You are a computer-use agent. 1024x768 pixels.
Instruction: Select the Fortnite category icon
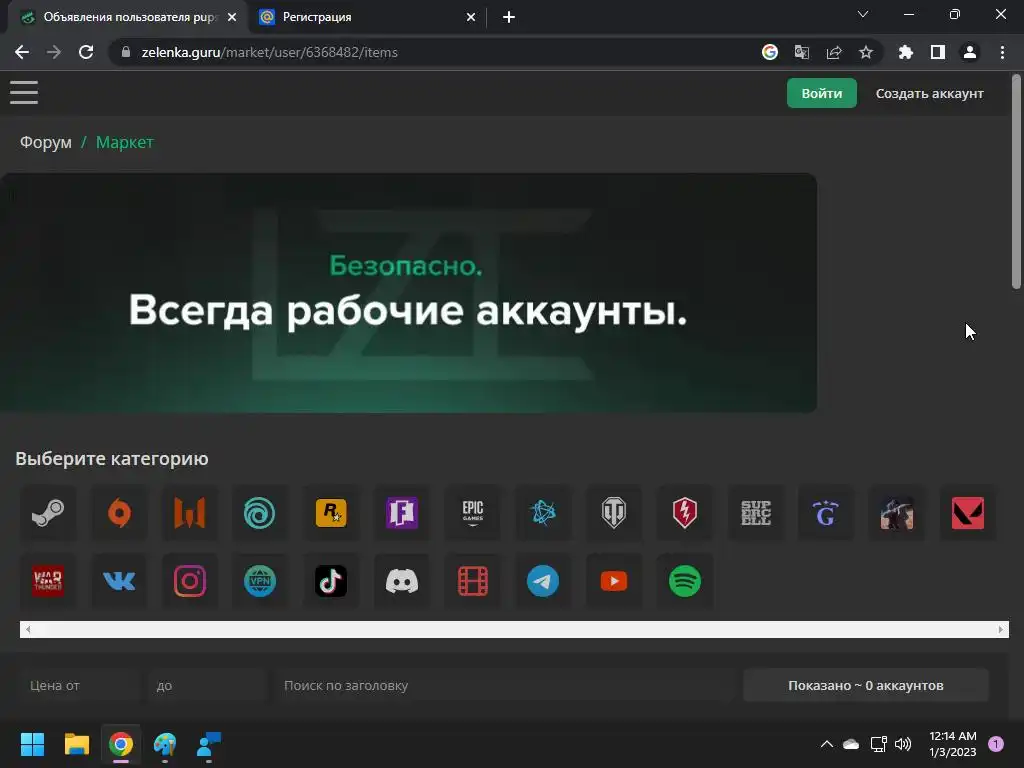402,513
